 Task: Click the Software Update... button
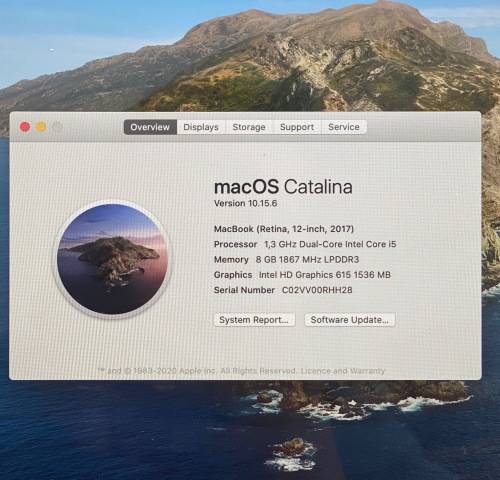click(350, 320)
